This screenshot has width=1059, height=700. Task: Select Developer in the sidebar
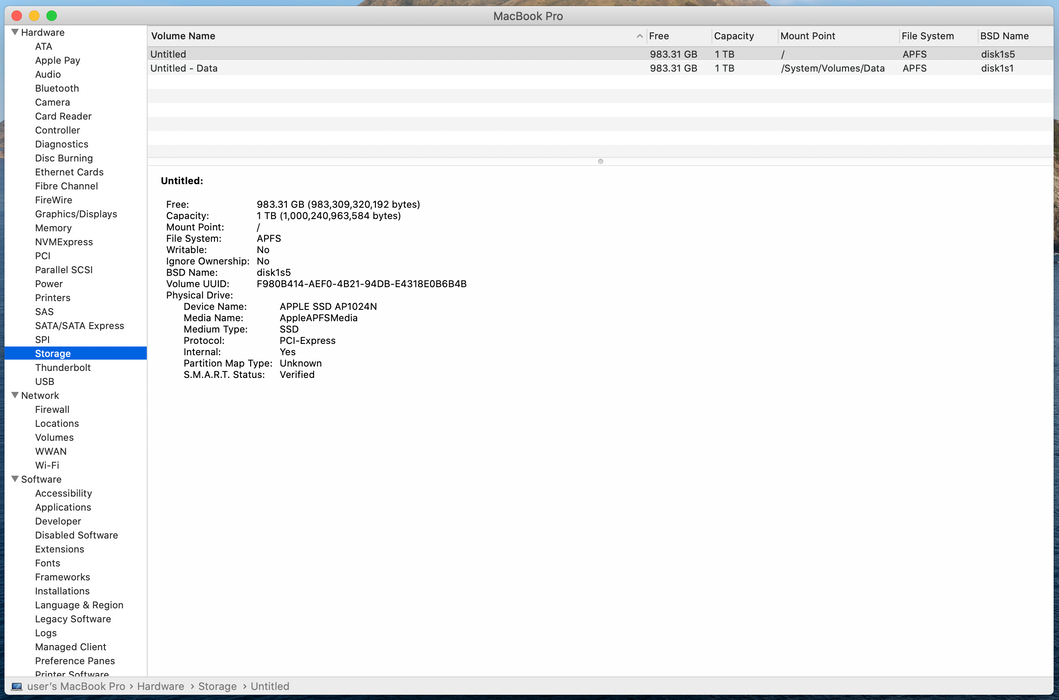tap(58, 522)
